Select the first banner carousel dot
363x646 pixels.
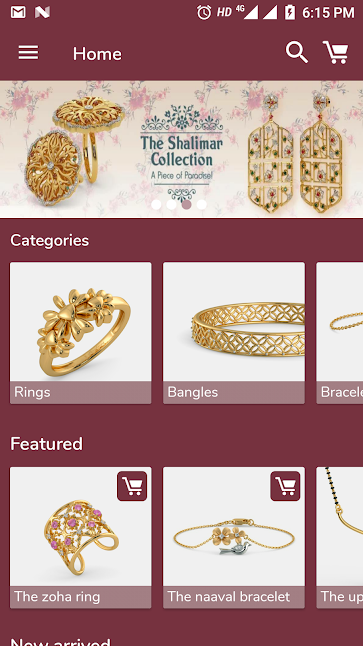(156, 204)
